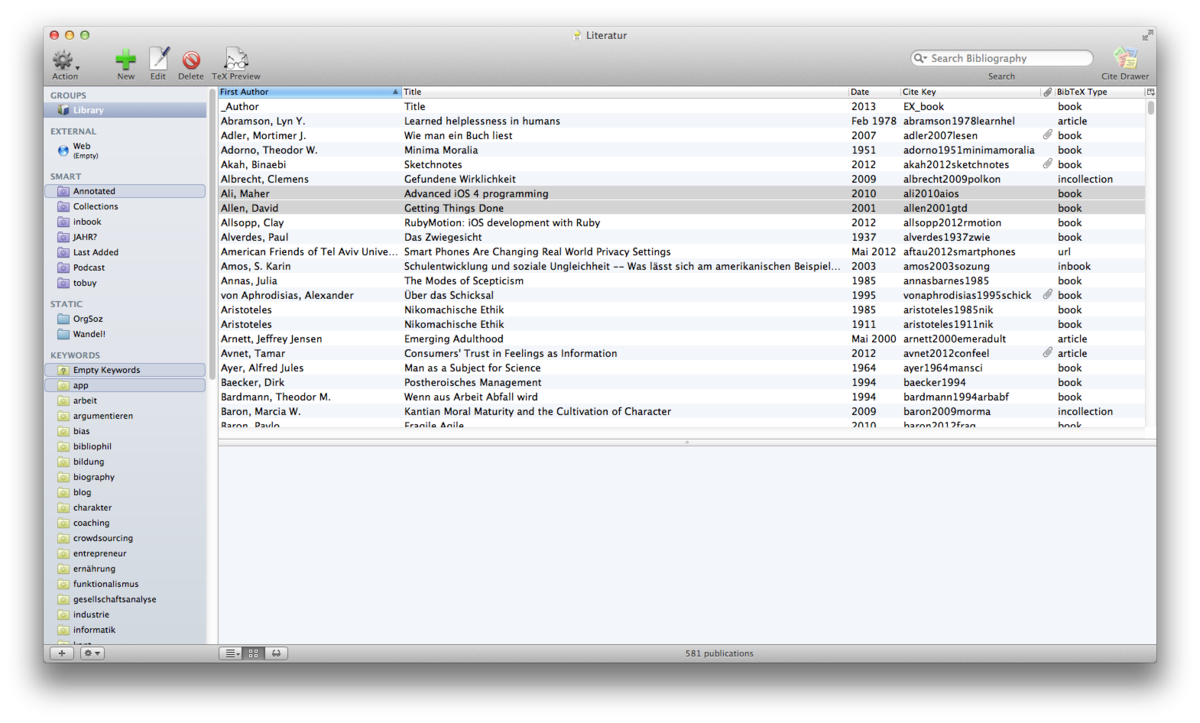The height and width of the screenshot is (723, 1200).
Task: Edit the selected publication
Action: tap(158, 60)
